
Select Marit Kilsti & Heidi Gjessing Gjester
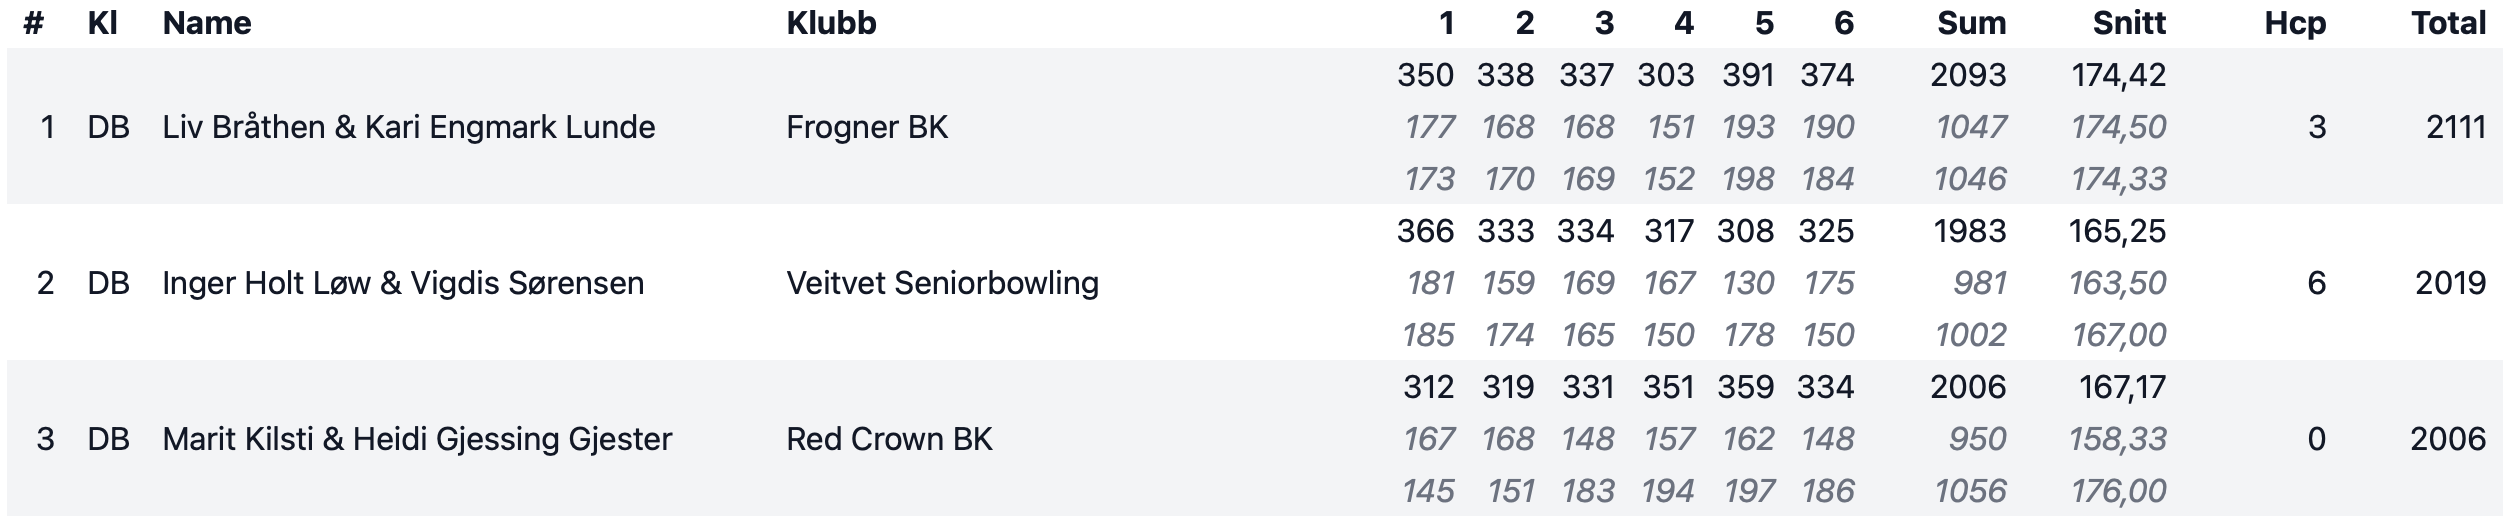(x=417, y=439)
